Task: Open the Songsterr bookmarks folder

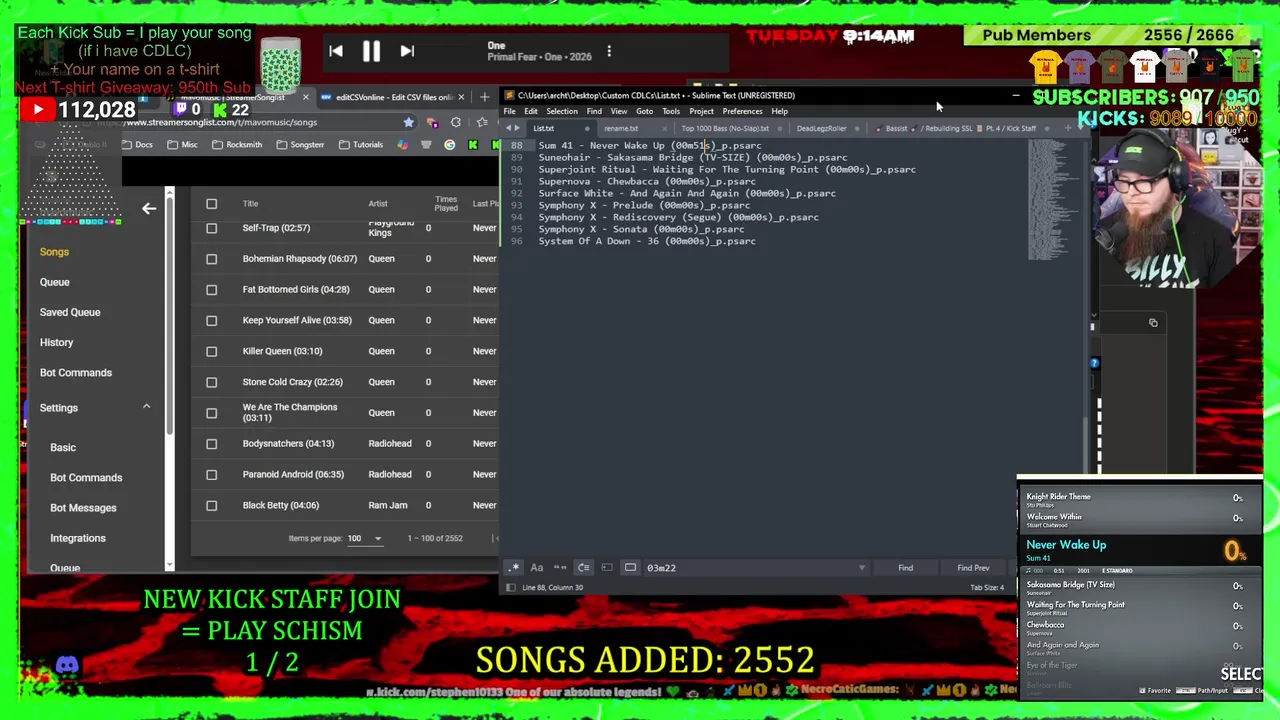Action: point(300,145)
